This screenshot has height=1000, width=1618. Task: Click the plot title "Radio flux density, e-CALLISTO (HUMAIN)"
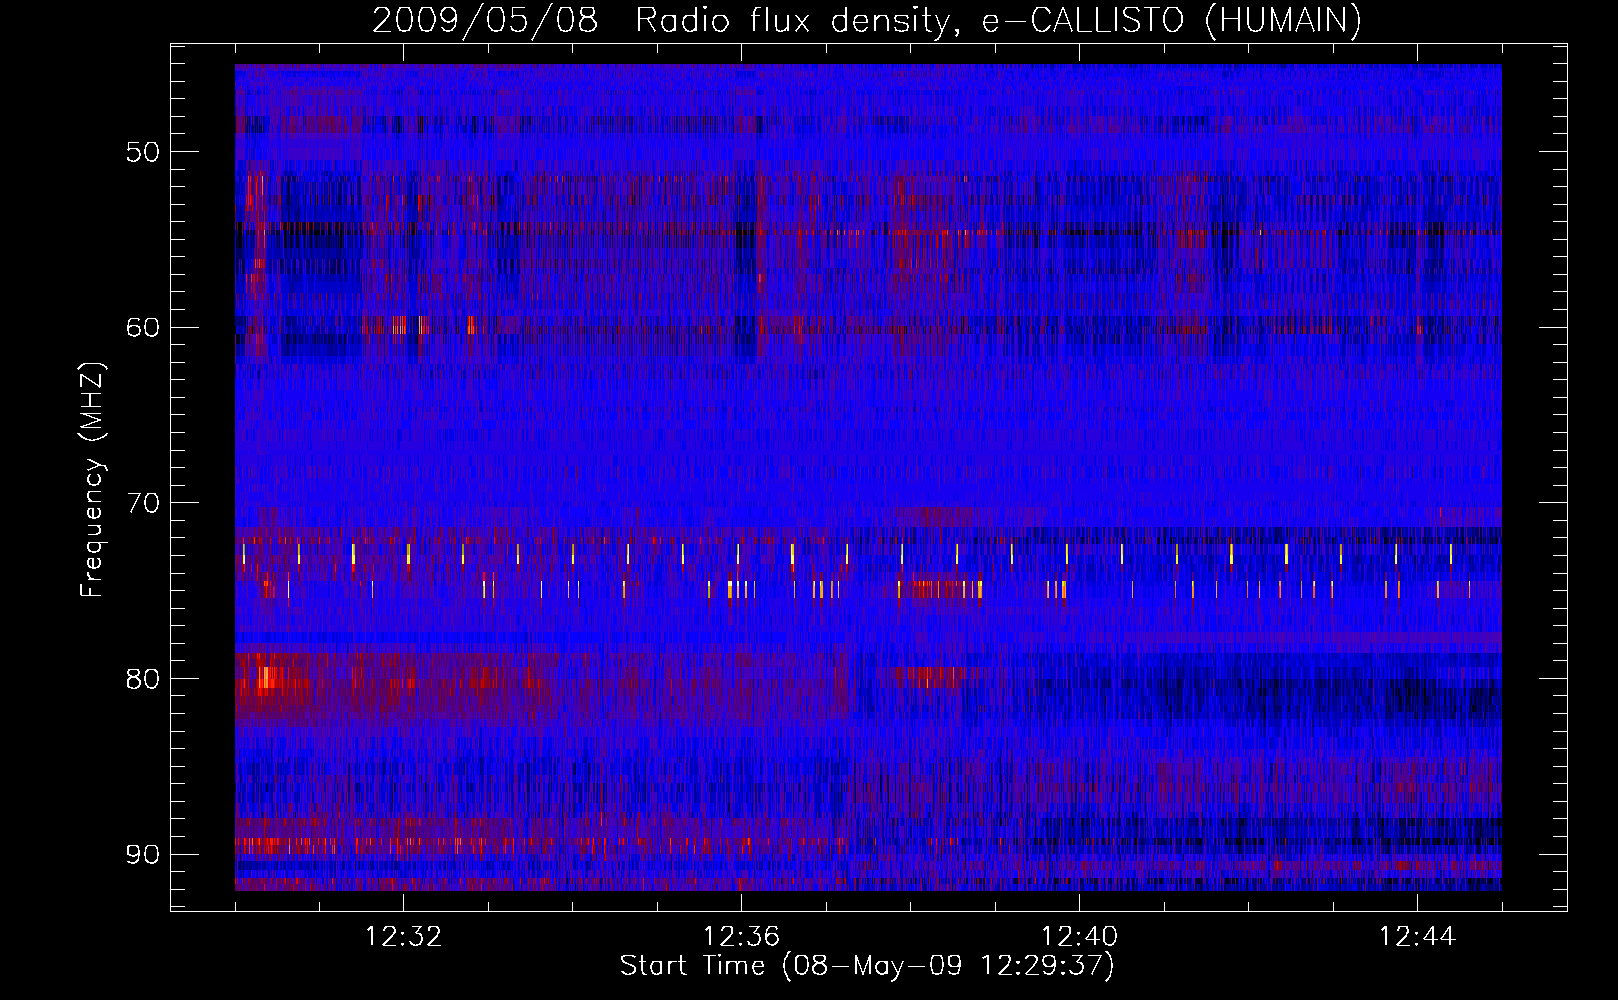[x=998, y=21]
